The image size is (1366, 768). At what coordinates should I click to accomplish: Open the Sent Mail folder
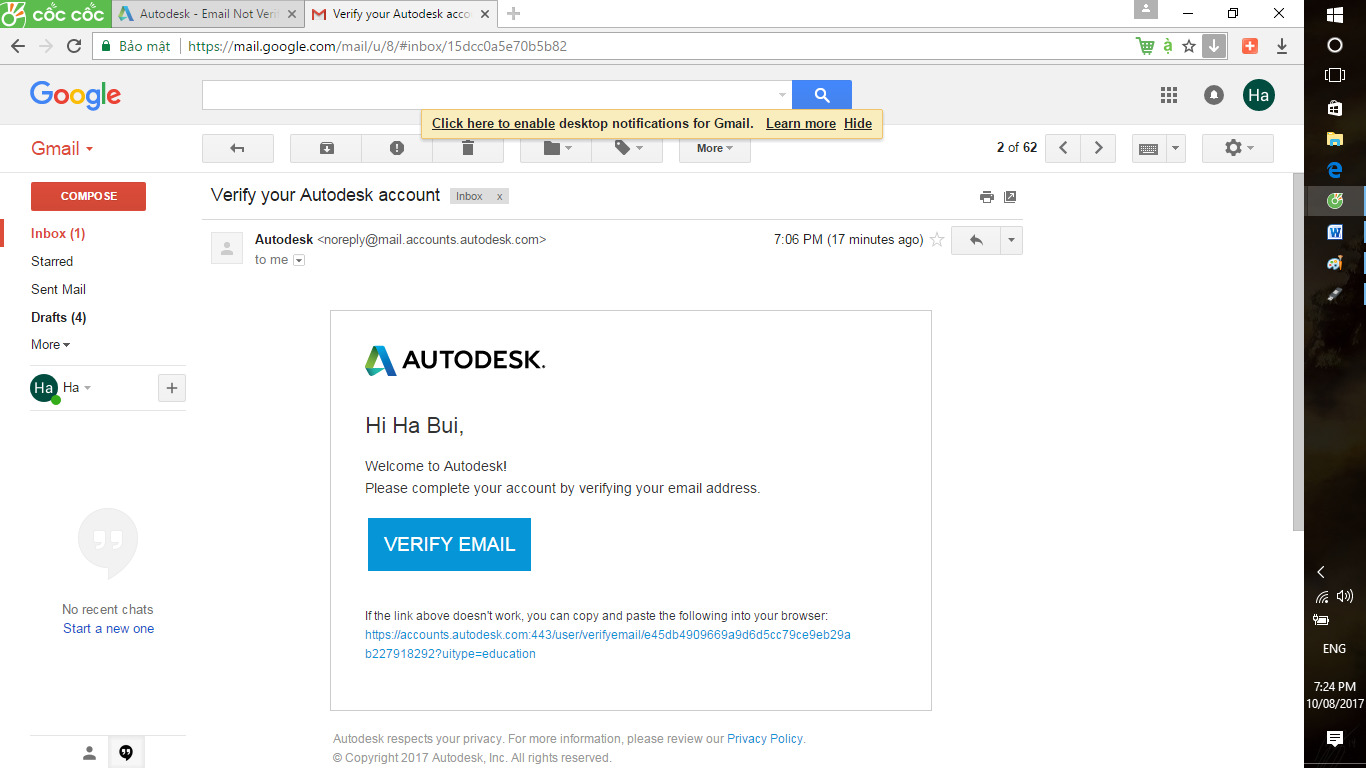pos(58,289)
